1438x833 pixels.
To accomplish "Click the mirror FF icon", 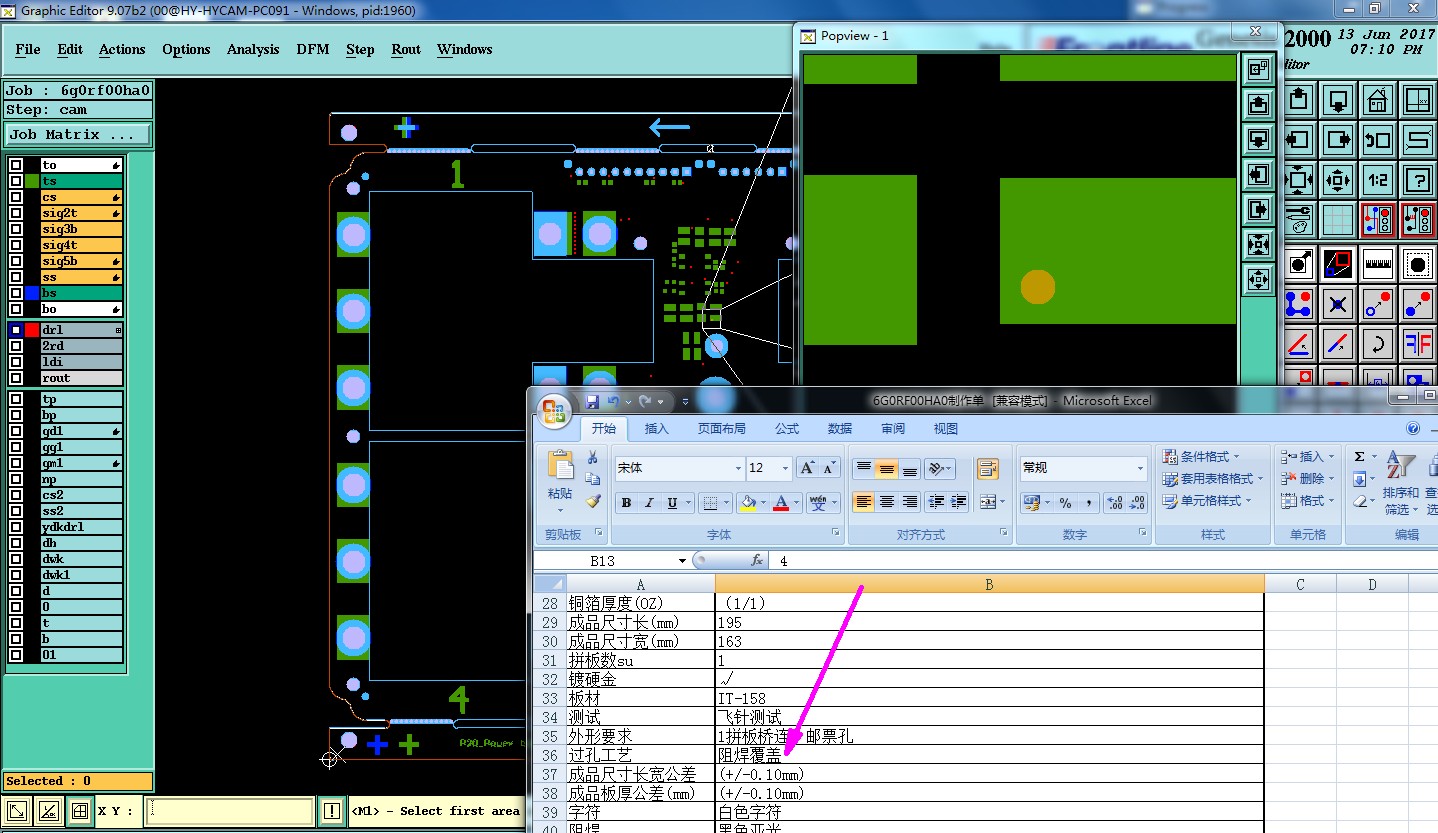I will point(1417,344).
